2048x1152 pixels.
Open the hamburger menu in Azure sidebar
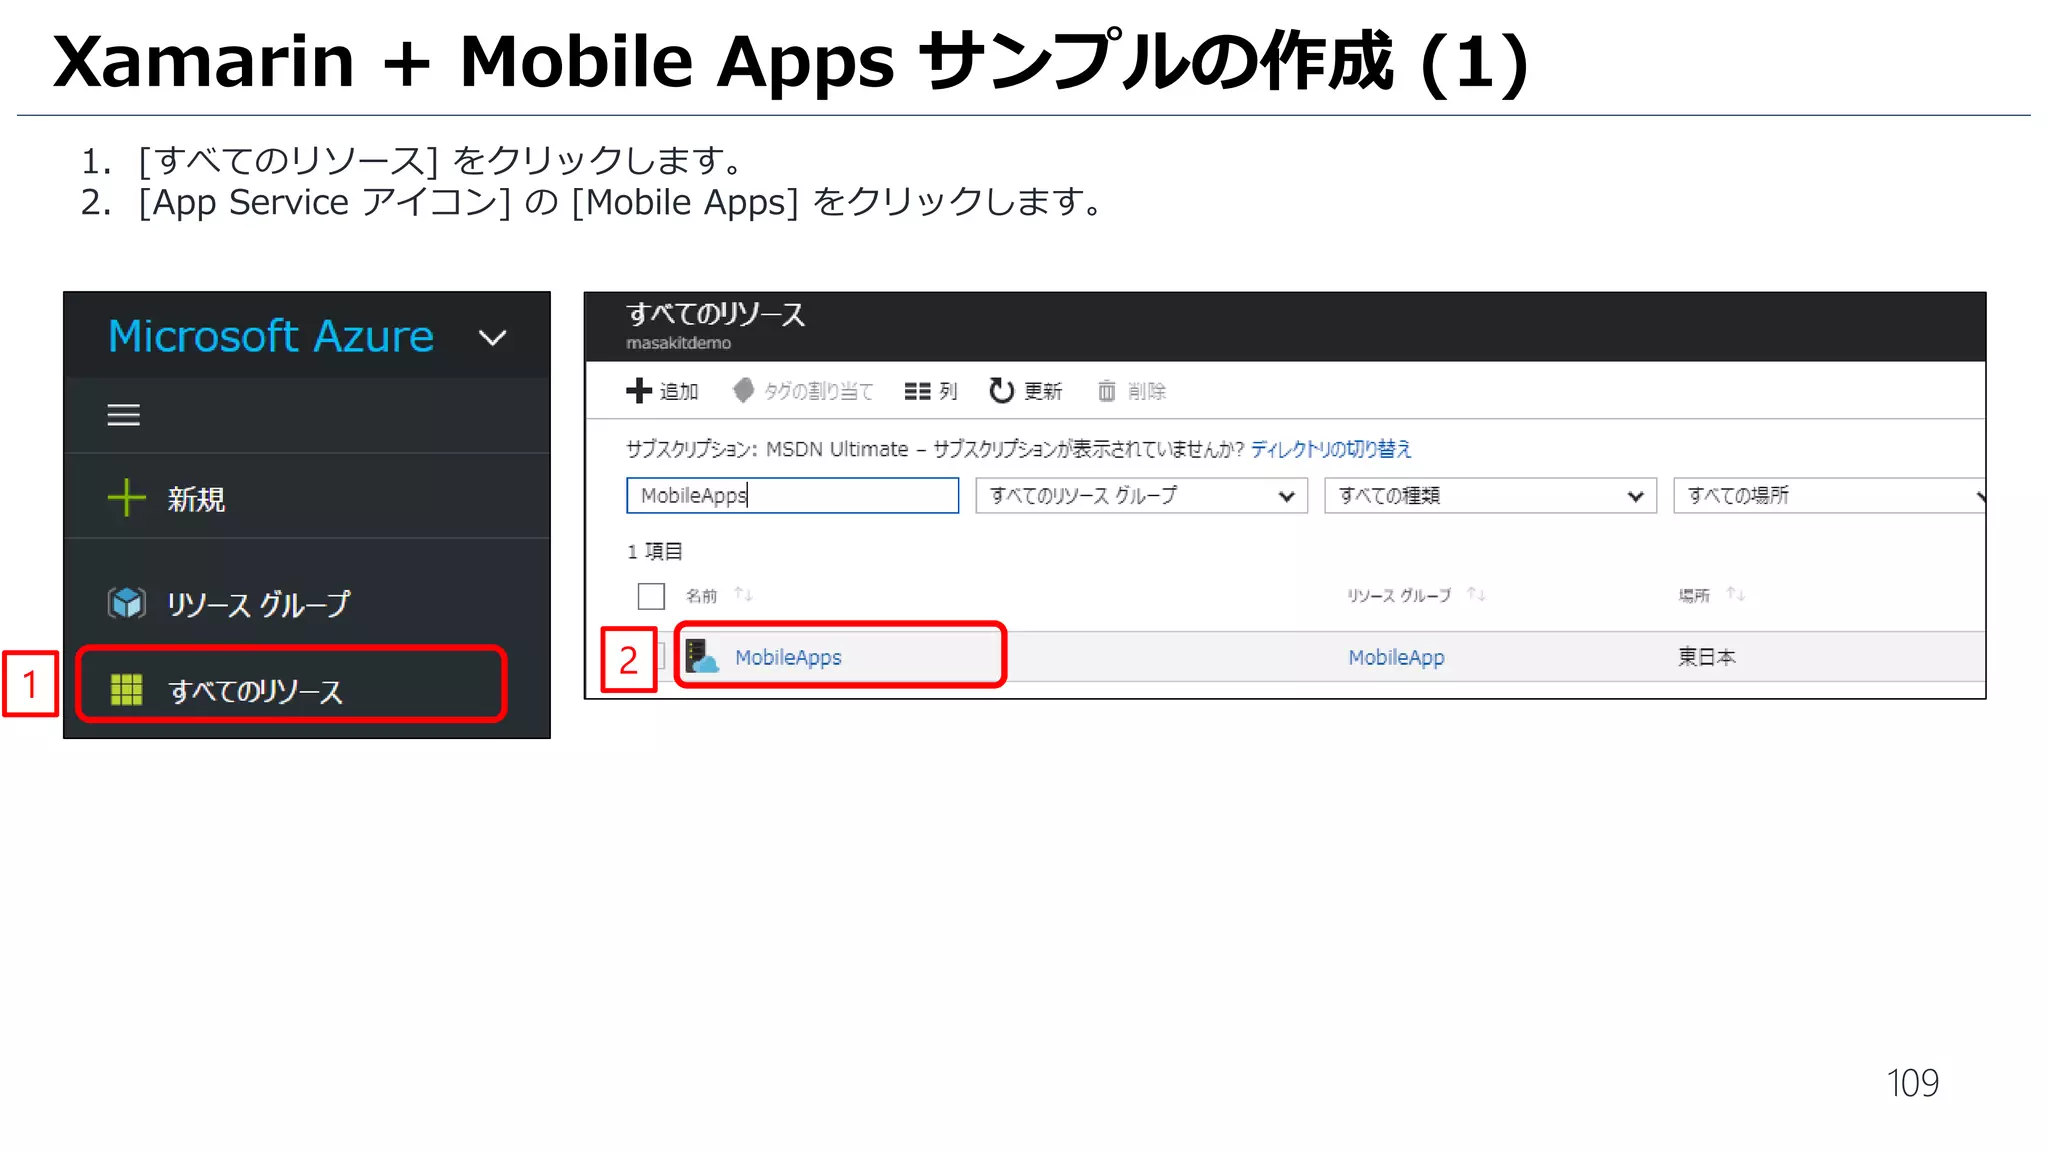[124, 415]
